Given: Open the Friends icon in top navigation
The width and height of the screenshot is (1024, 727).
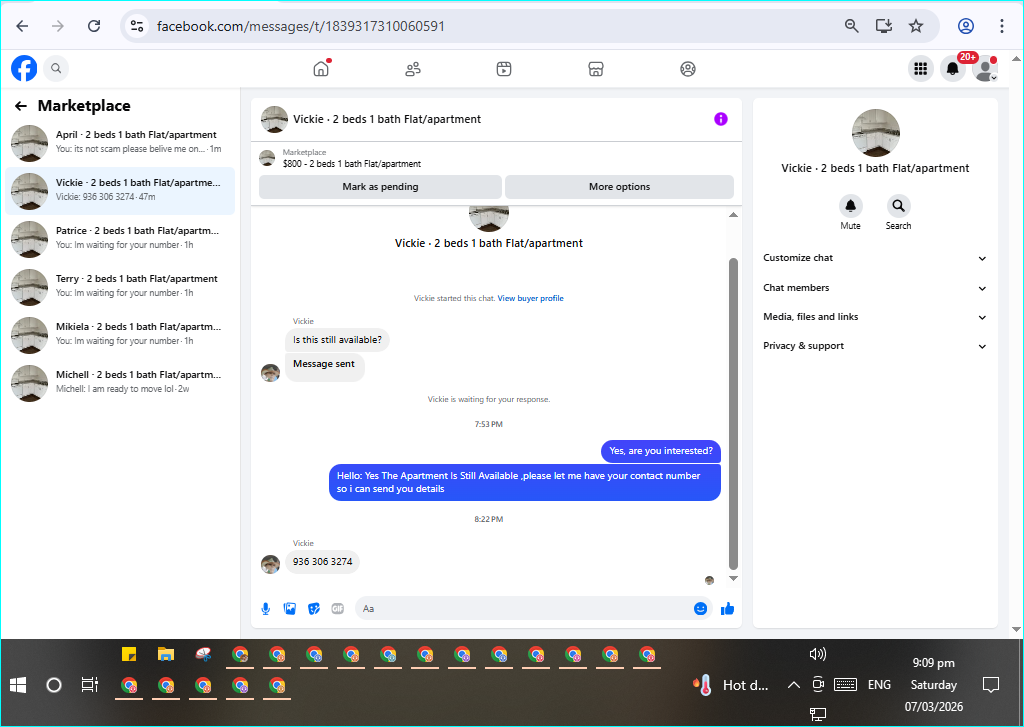Looking at the screenshot, I should (413, 69).
